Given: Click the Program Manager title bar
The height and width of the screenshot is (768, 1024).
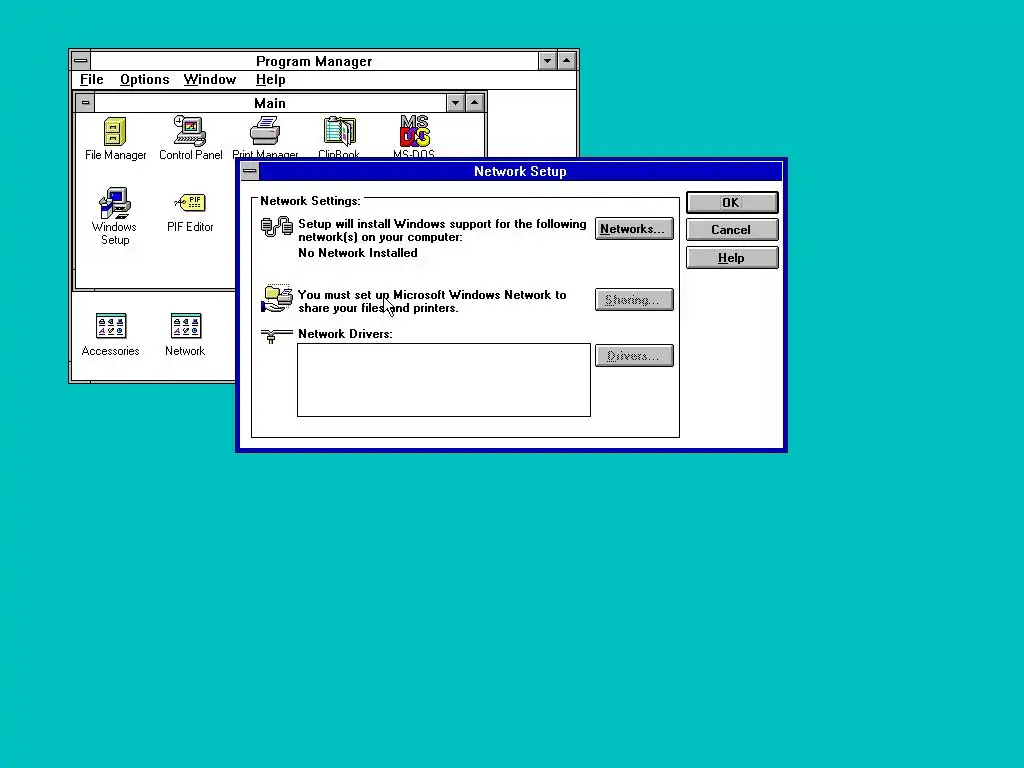Looking at the screenshot, I should click(314, 61).
